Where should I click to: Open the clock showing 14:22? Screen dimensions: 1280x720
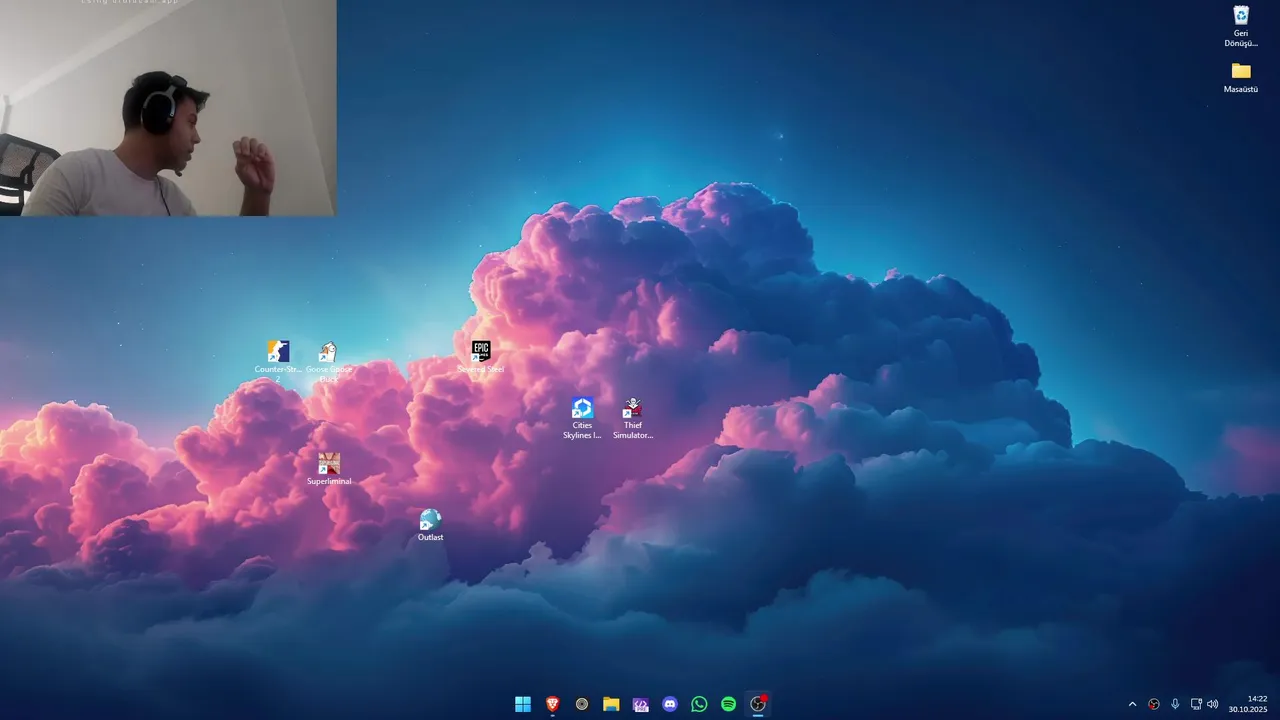(1248, 704)
